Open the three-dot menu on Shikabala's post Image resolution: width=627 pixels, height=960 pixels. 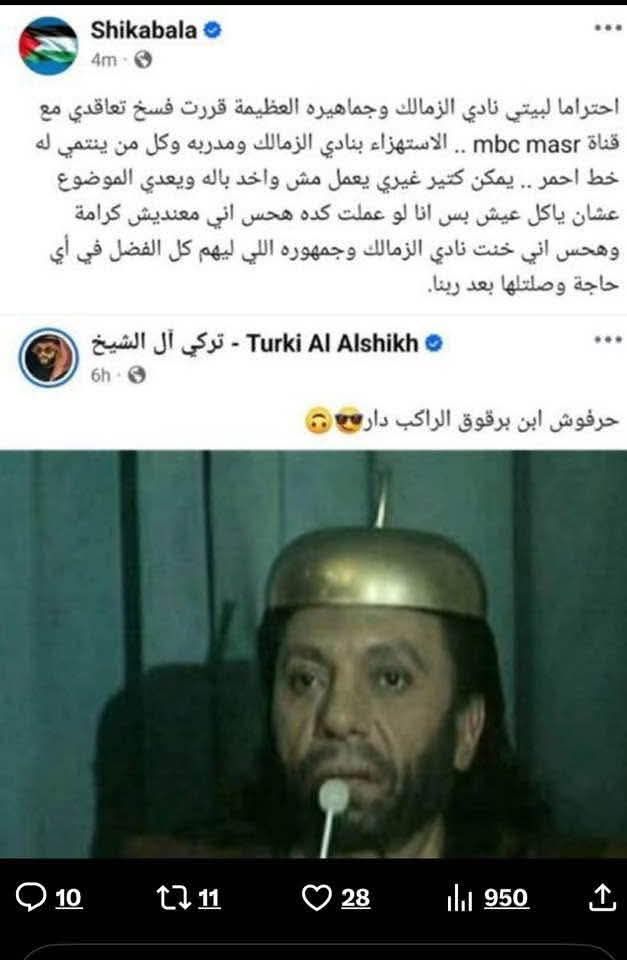point(607,28)
